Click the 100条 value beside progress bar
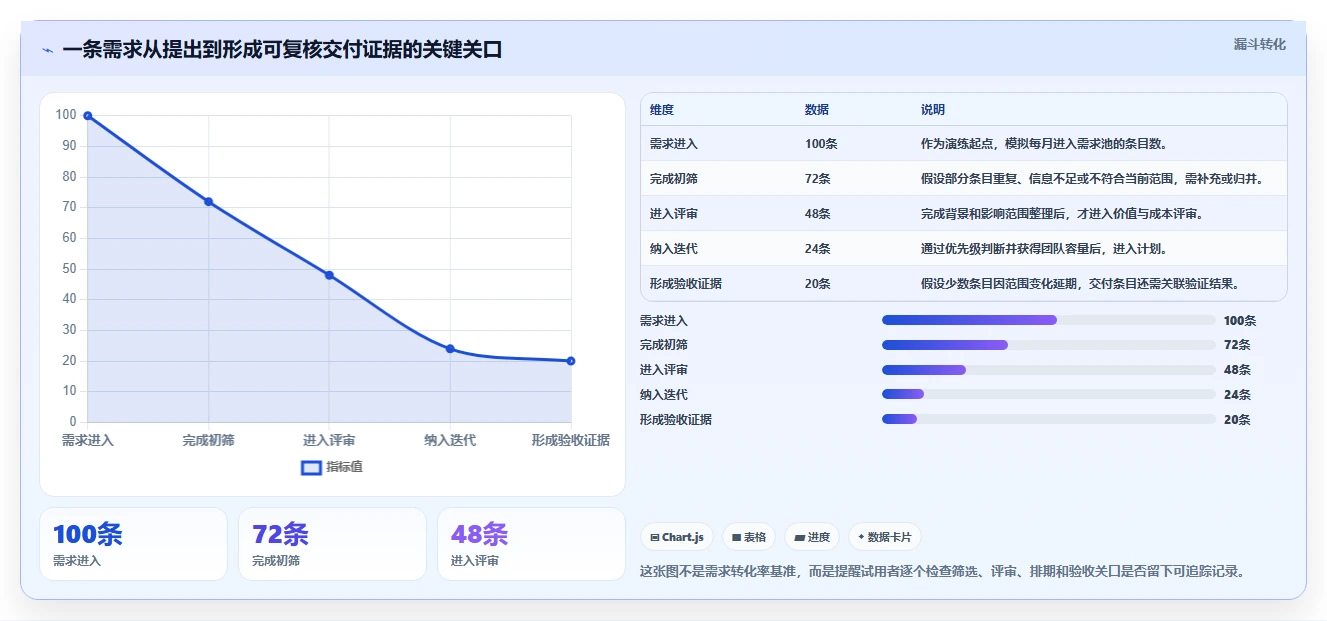This screenshot has height=621, width=1327. [1240, 321]
